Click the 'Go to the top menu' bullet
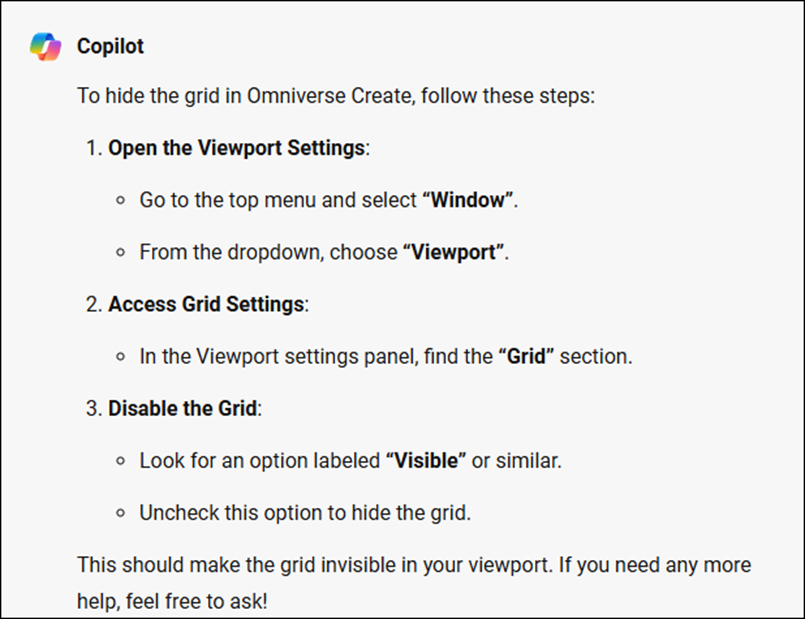 (329, 200)
